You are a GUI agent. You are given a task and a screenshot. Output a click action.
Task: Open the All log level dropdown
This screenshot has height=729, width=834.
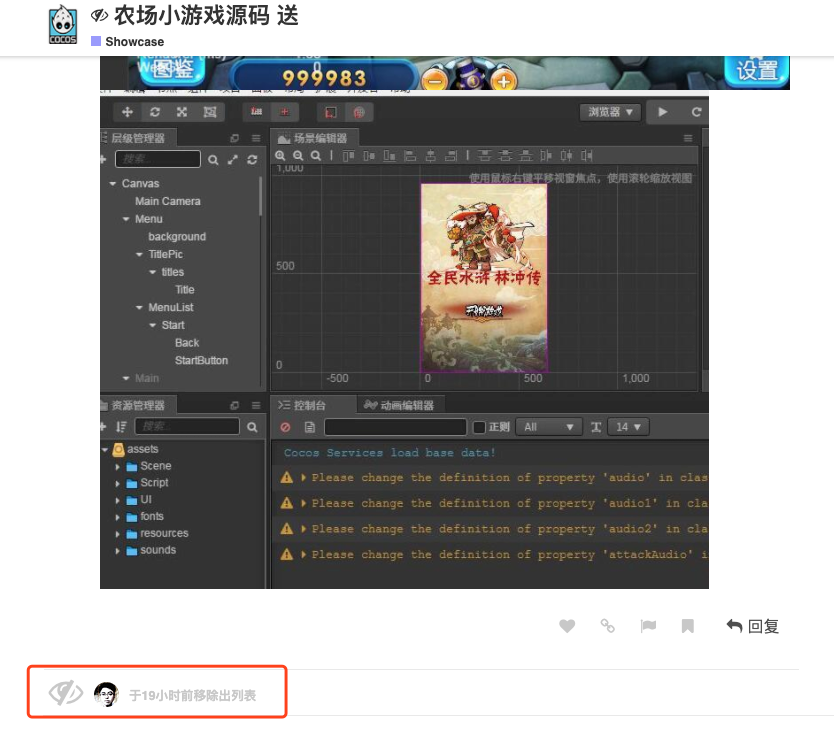(548, 427)
